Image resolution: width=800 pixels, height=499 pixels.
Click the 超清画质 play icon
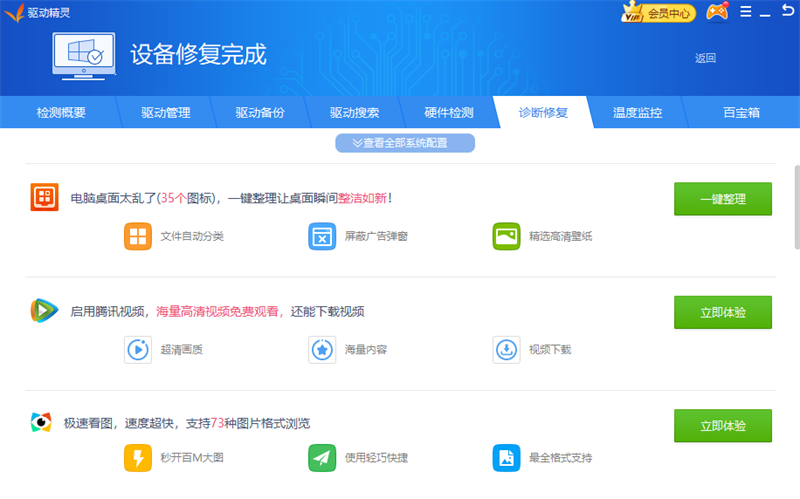click(138, 350)
